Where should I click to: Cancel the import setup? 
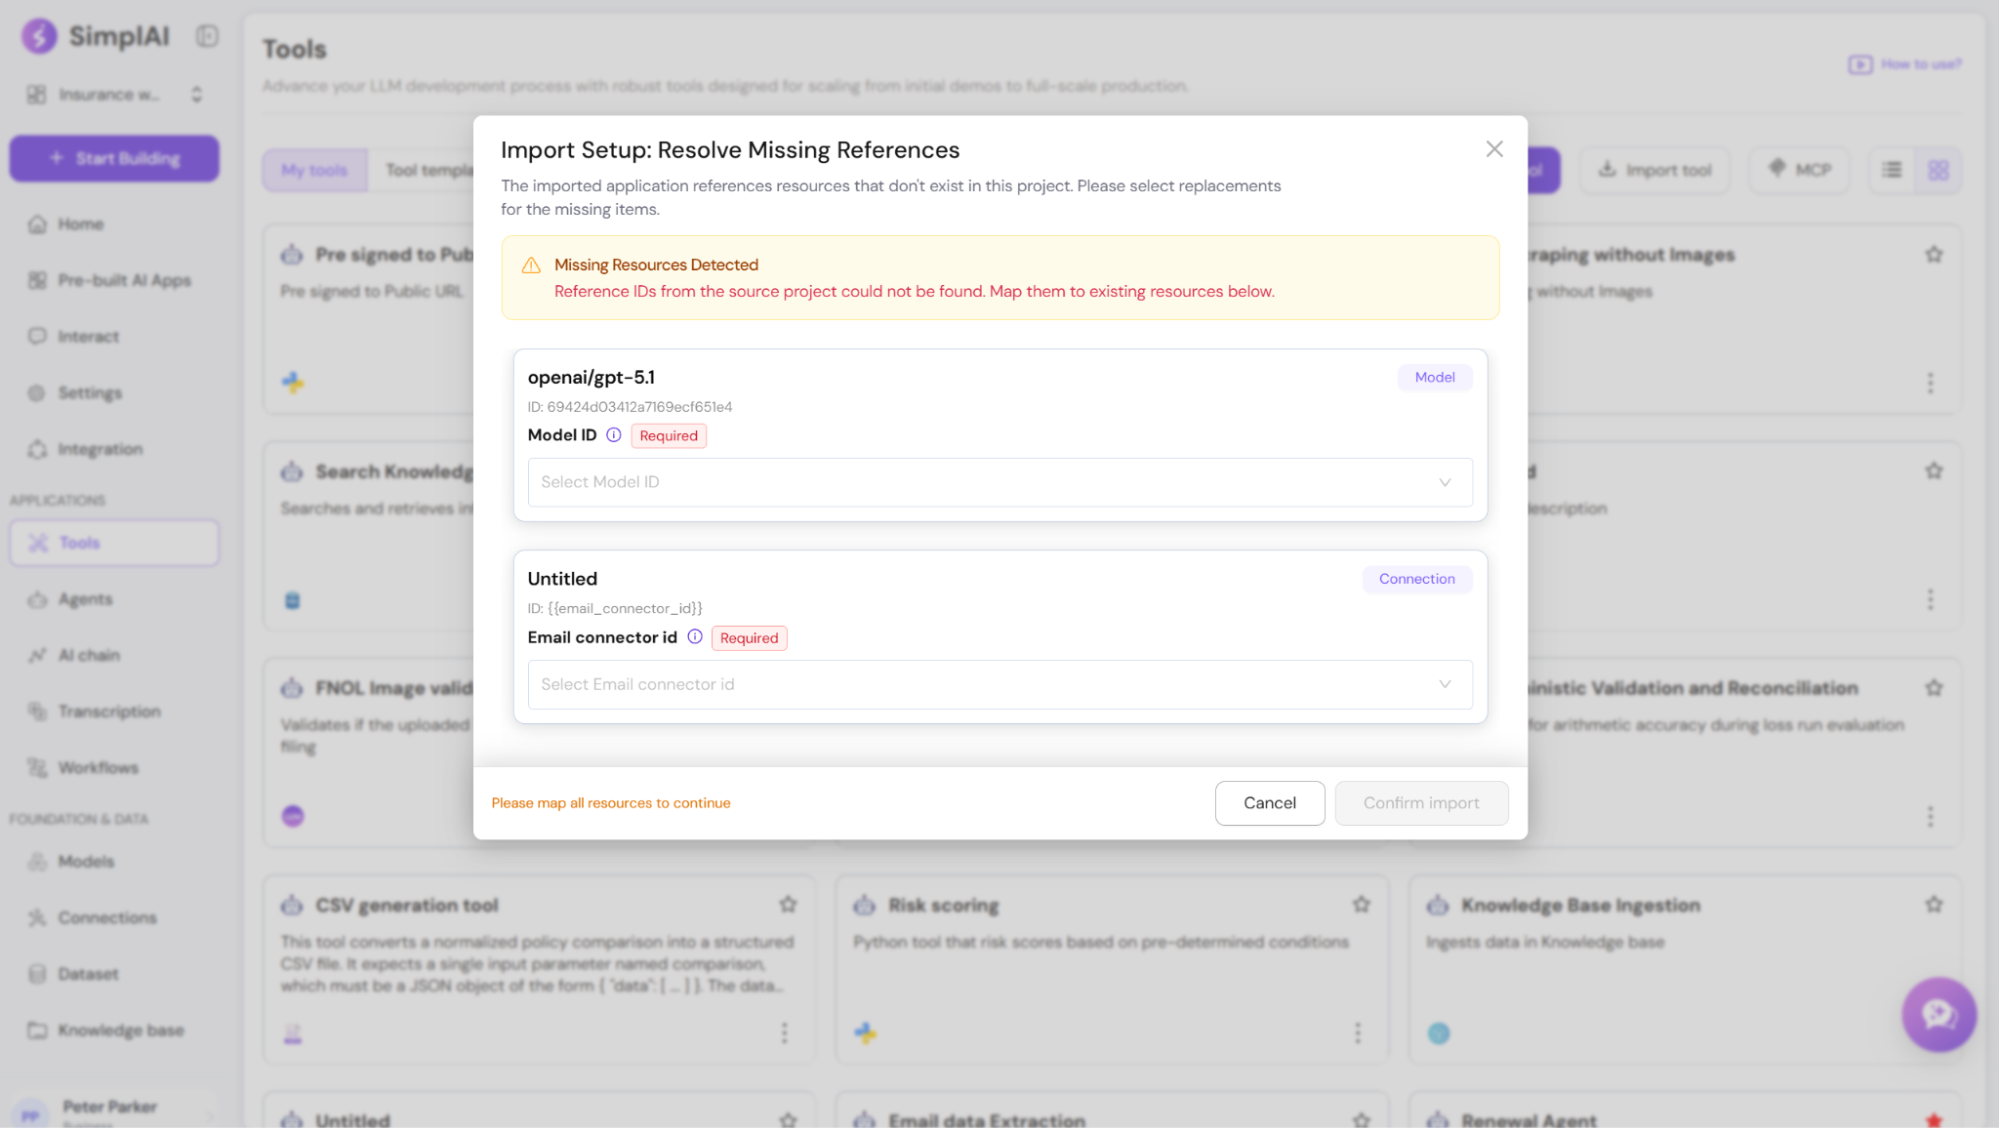pos(1270,803)
